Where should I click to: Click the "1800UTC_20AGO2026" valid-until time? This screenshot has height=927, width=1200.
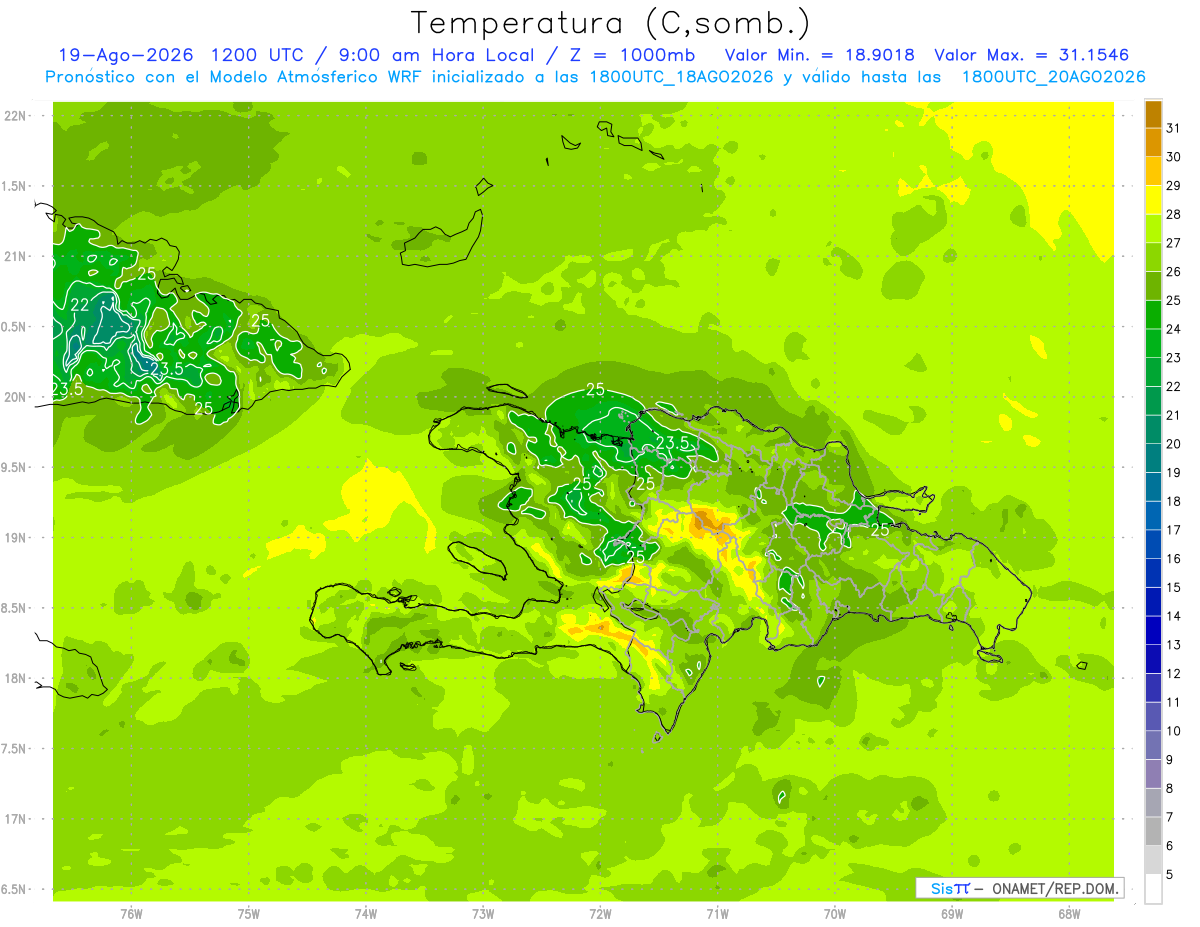click(1053, 77)
